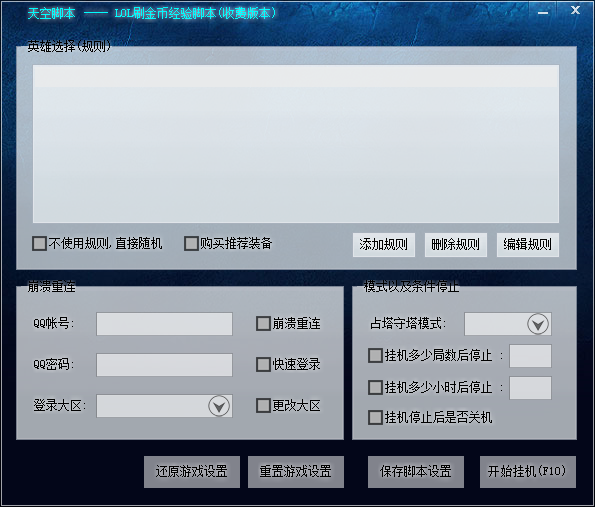Start with 开始挂机(F10) button

point(528,472)
